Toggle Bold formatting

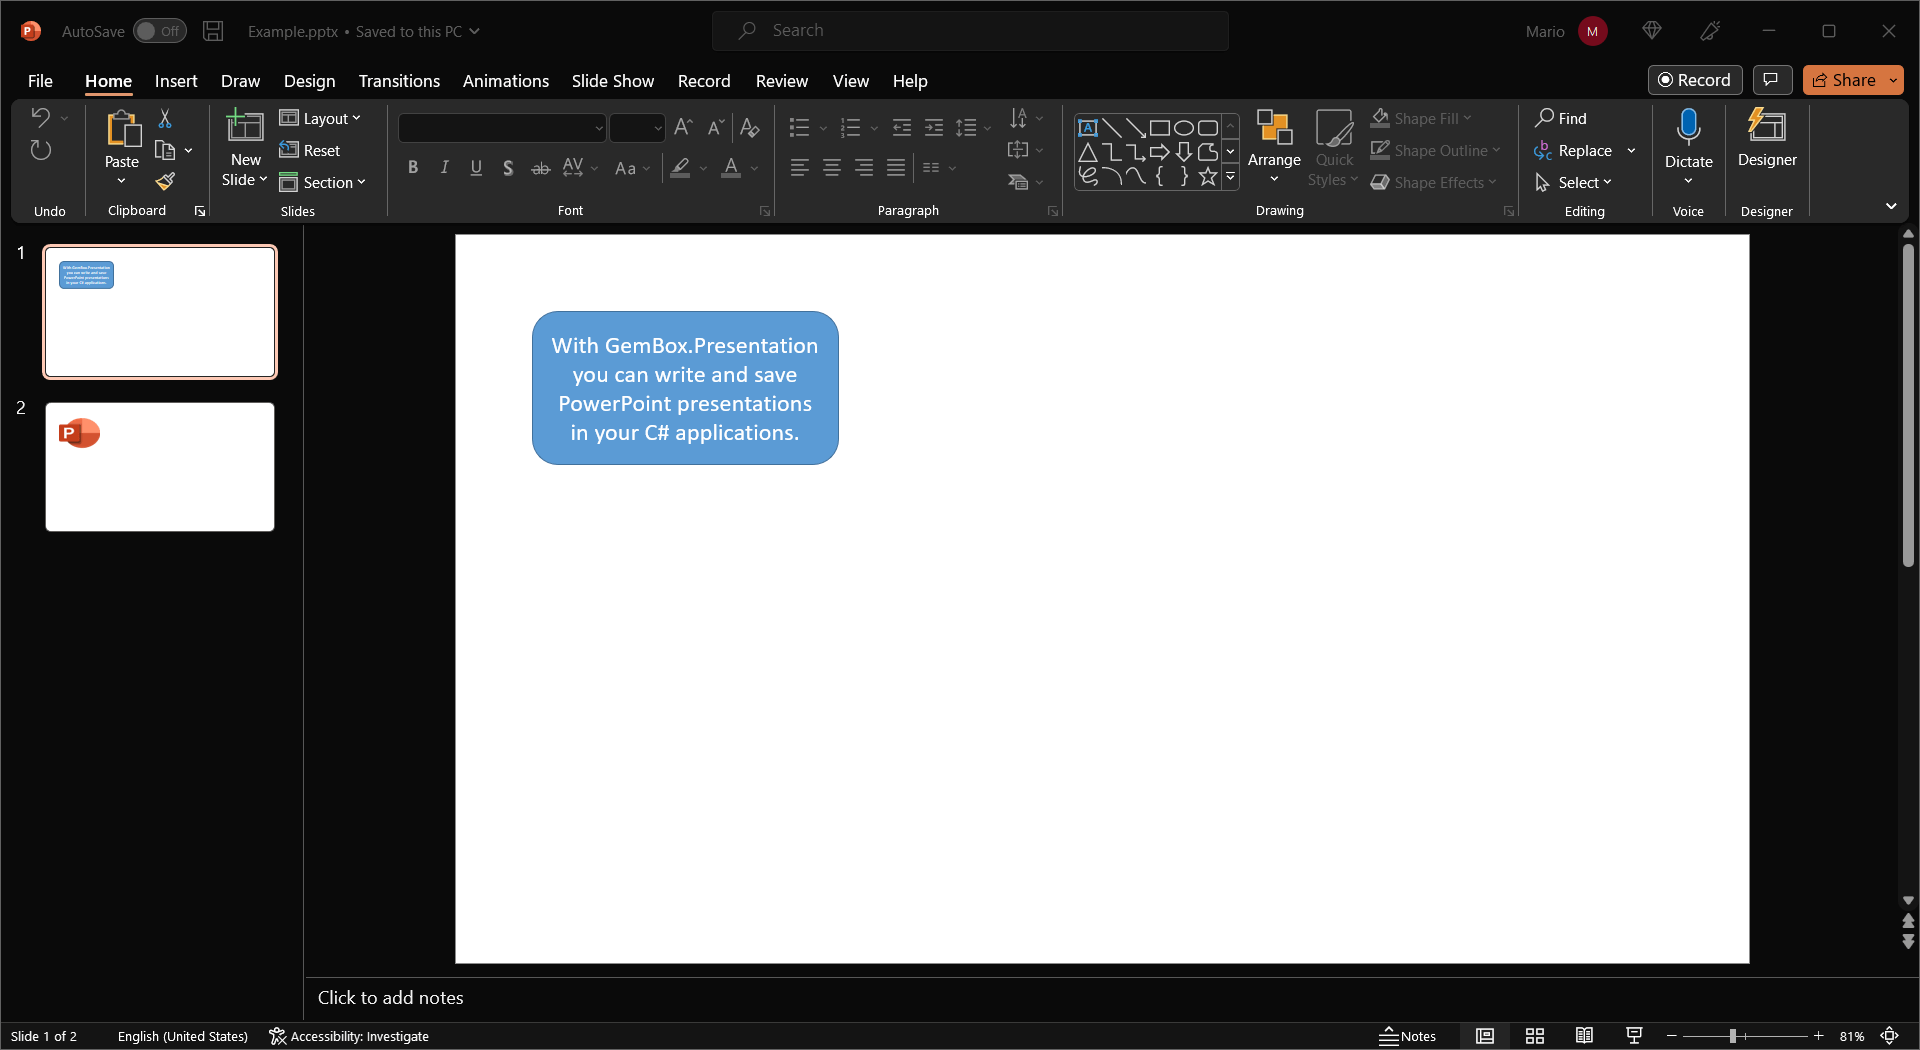tap(412, 168)
